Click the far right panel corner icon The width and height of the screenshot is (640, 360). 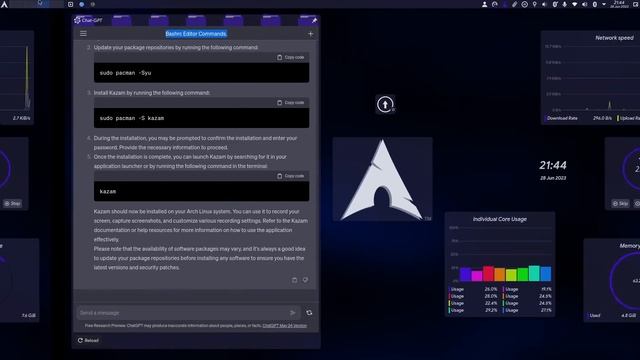click(636, 4)
